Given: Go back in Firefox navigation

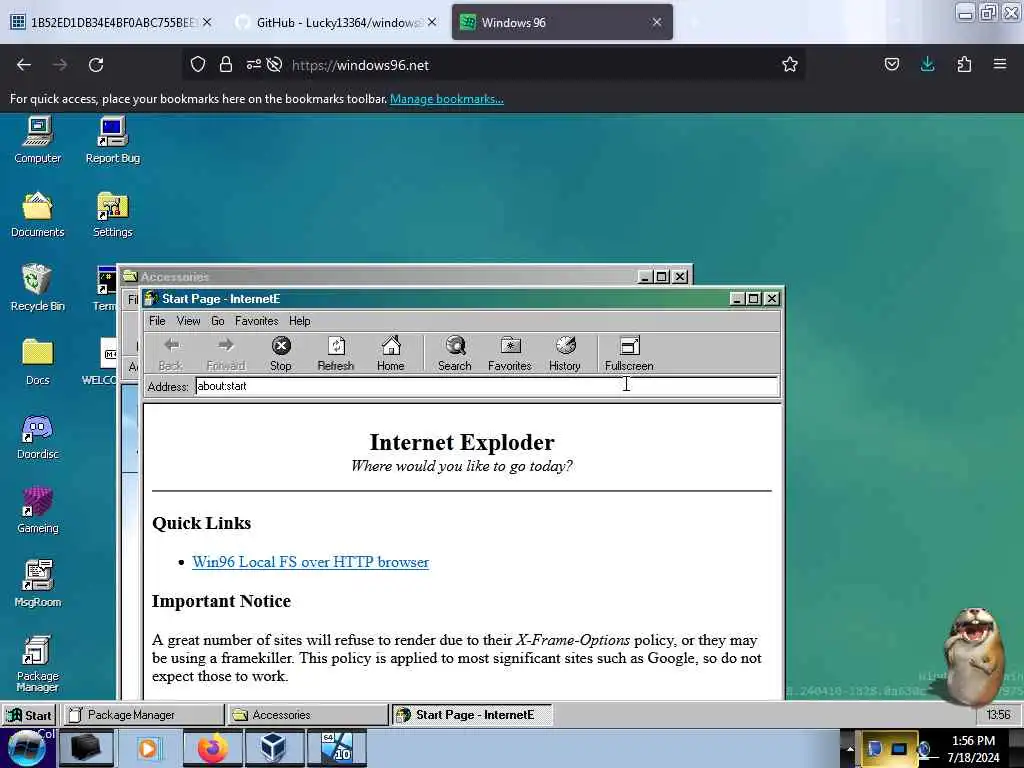Looking at the screenshot, I should (24, 65).
